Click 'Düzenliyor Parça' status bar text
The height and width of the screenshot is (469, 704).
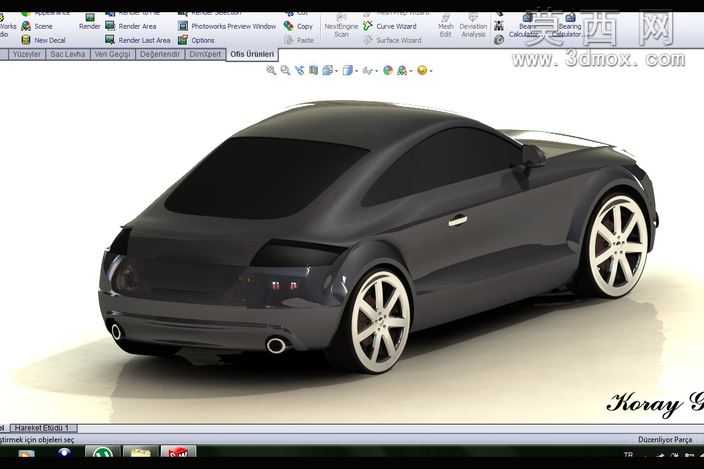[x=664, y=440]
